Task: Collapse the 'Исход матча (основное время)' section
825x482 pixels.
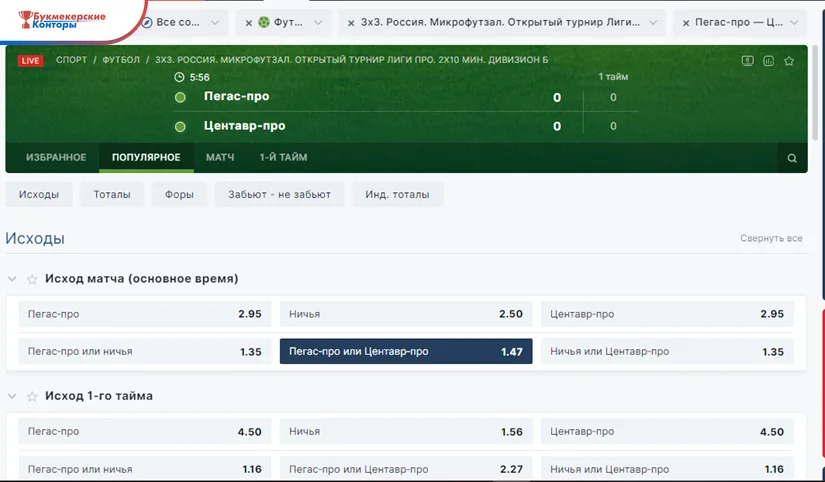Action: (x=12, y=279)
